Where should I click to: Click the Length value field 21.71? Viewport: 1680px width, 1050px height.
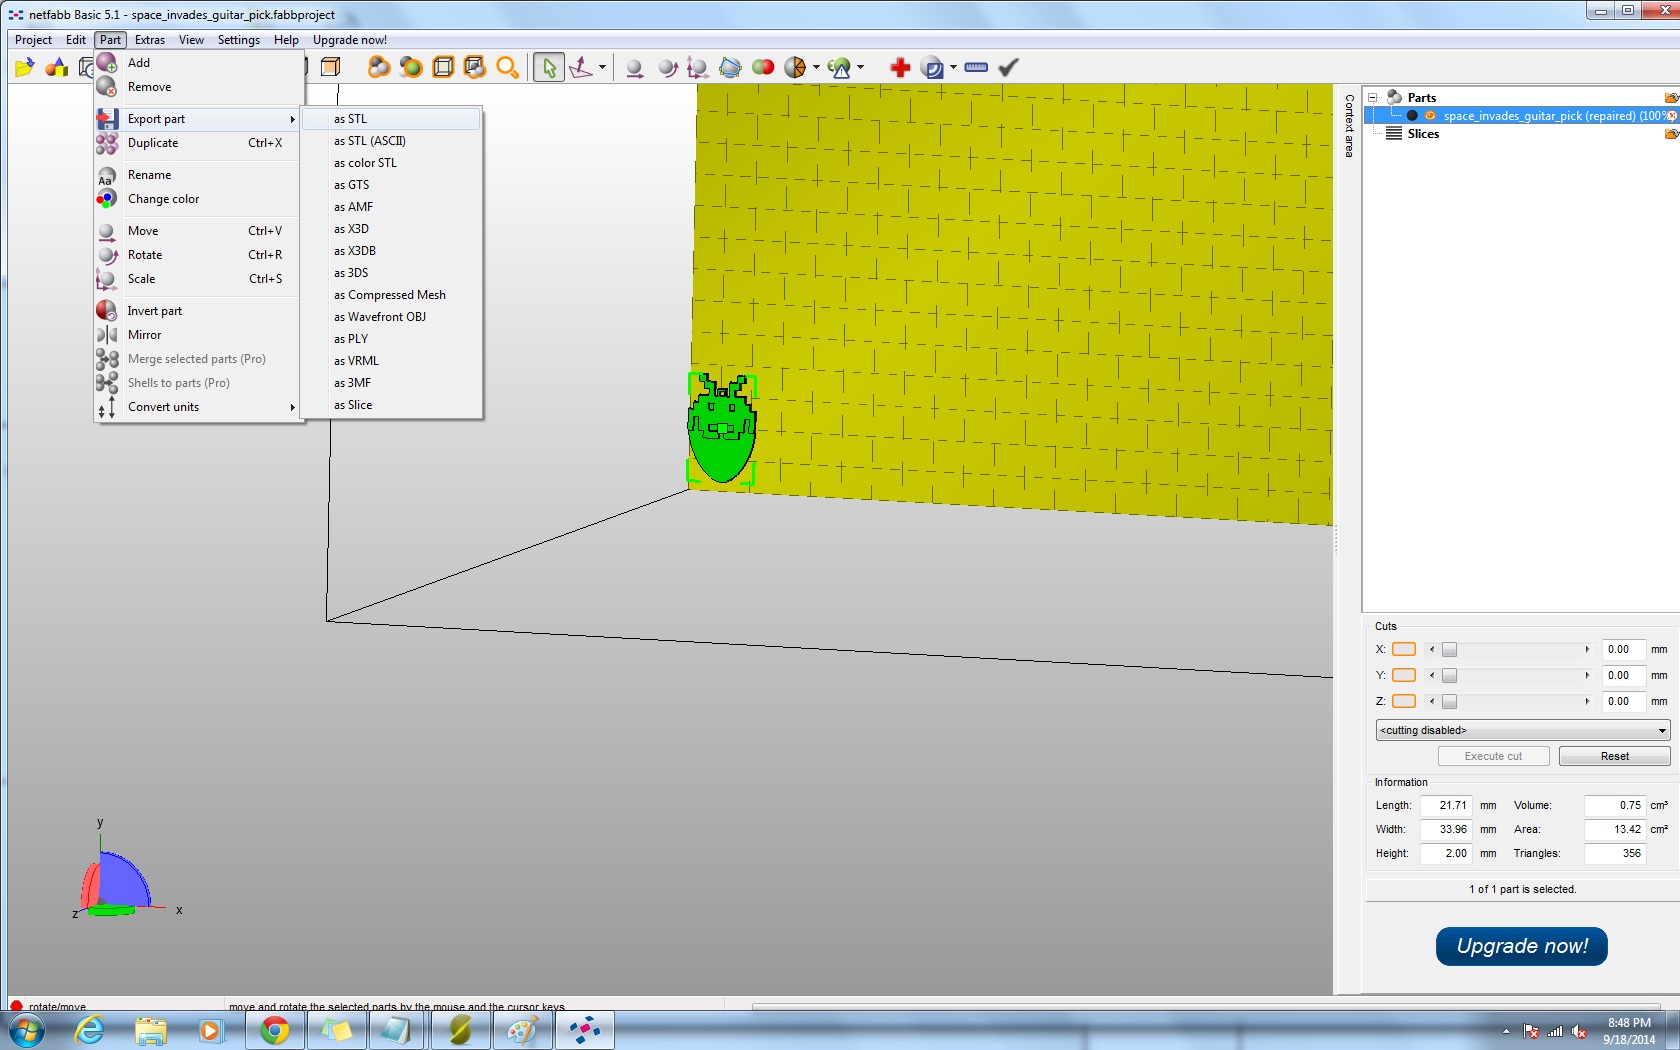click(x=1445, y=805)
